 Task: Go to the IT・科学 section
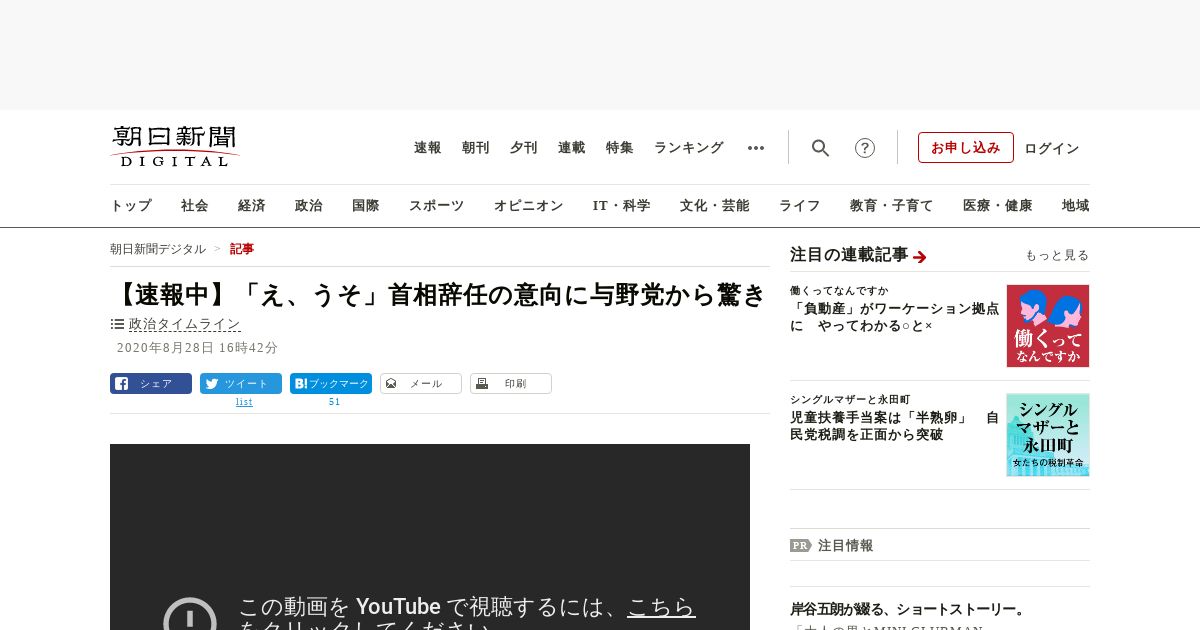point(622,205)
